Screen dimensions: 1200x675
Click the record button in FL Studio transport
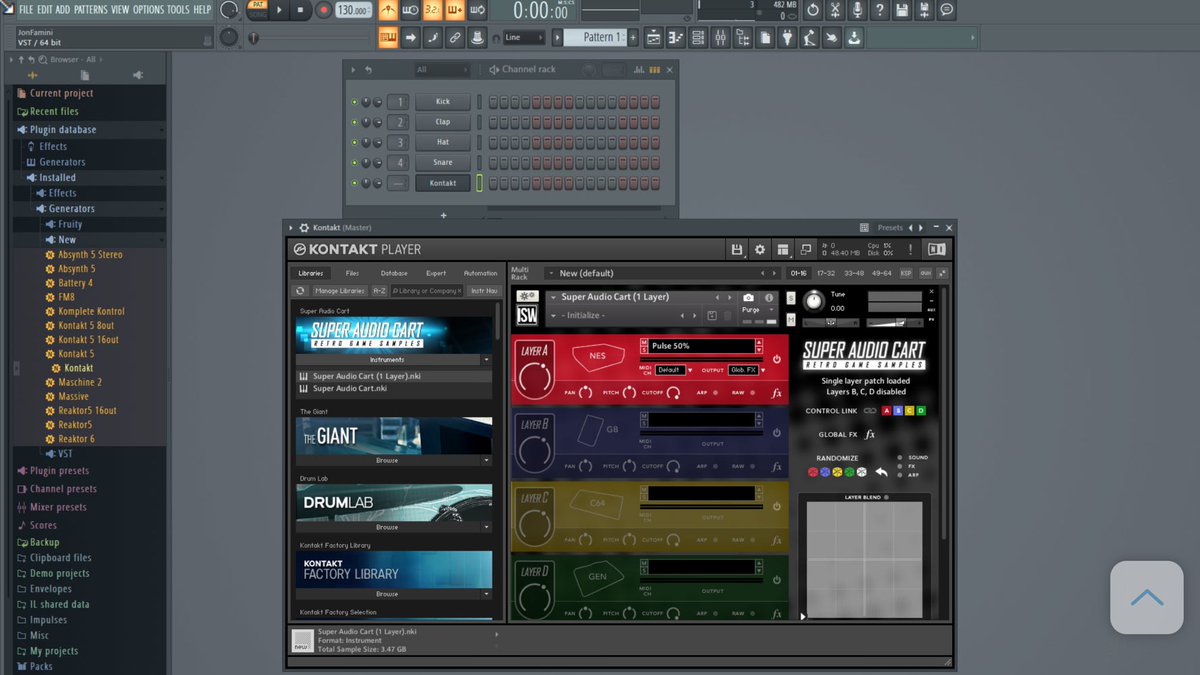(323, 10)
